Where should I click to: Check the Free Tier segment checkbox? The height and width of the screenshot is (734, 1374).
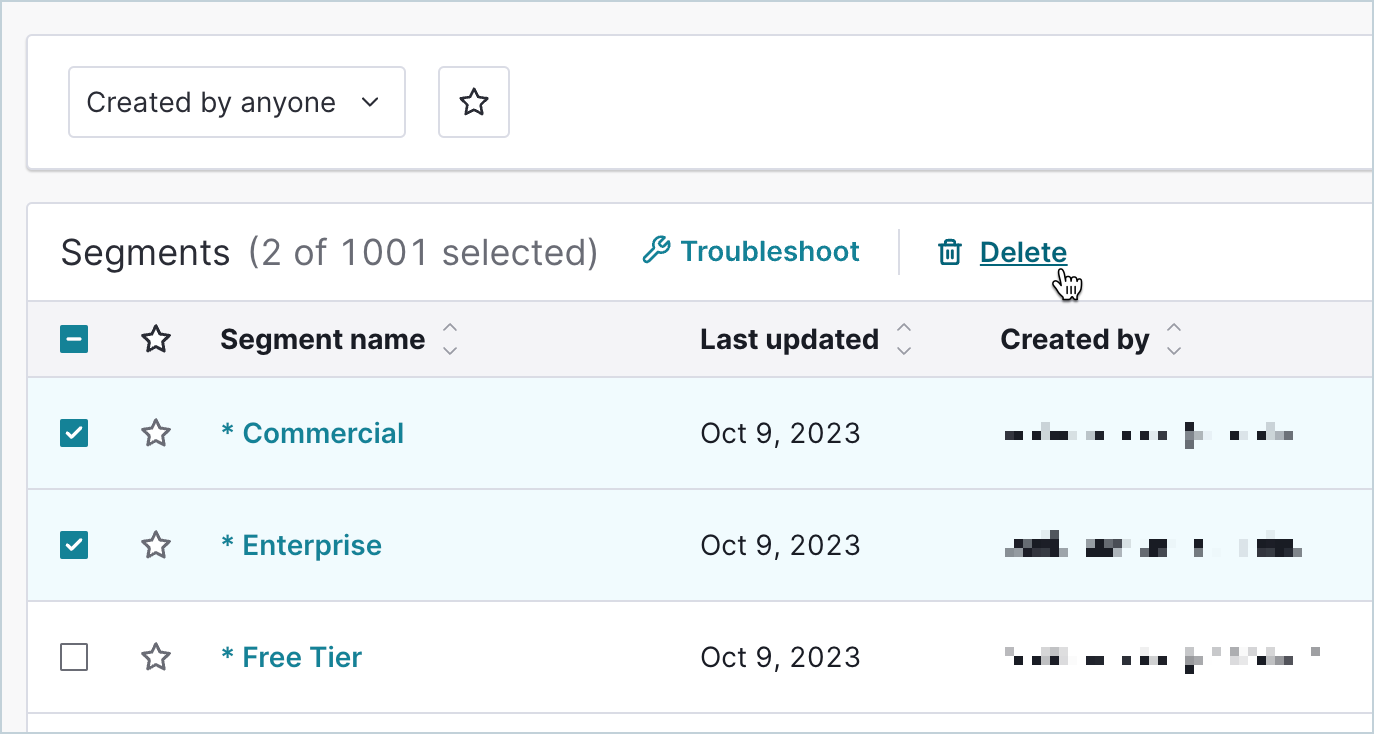(74, 657)
